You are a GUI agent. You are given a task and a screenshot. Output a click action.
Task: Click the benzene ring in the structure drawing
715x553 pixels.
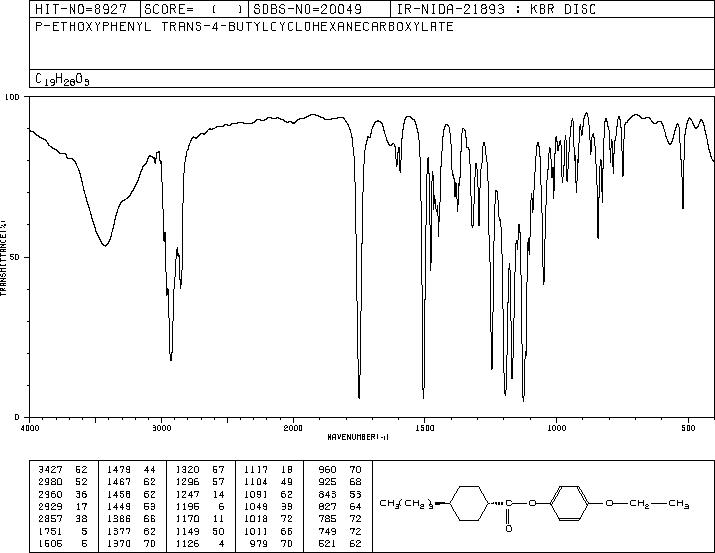(571, 503)
